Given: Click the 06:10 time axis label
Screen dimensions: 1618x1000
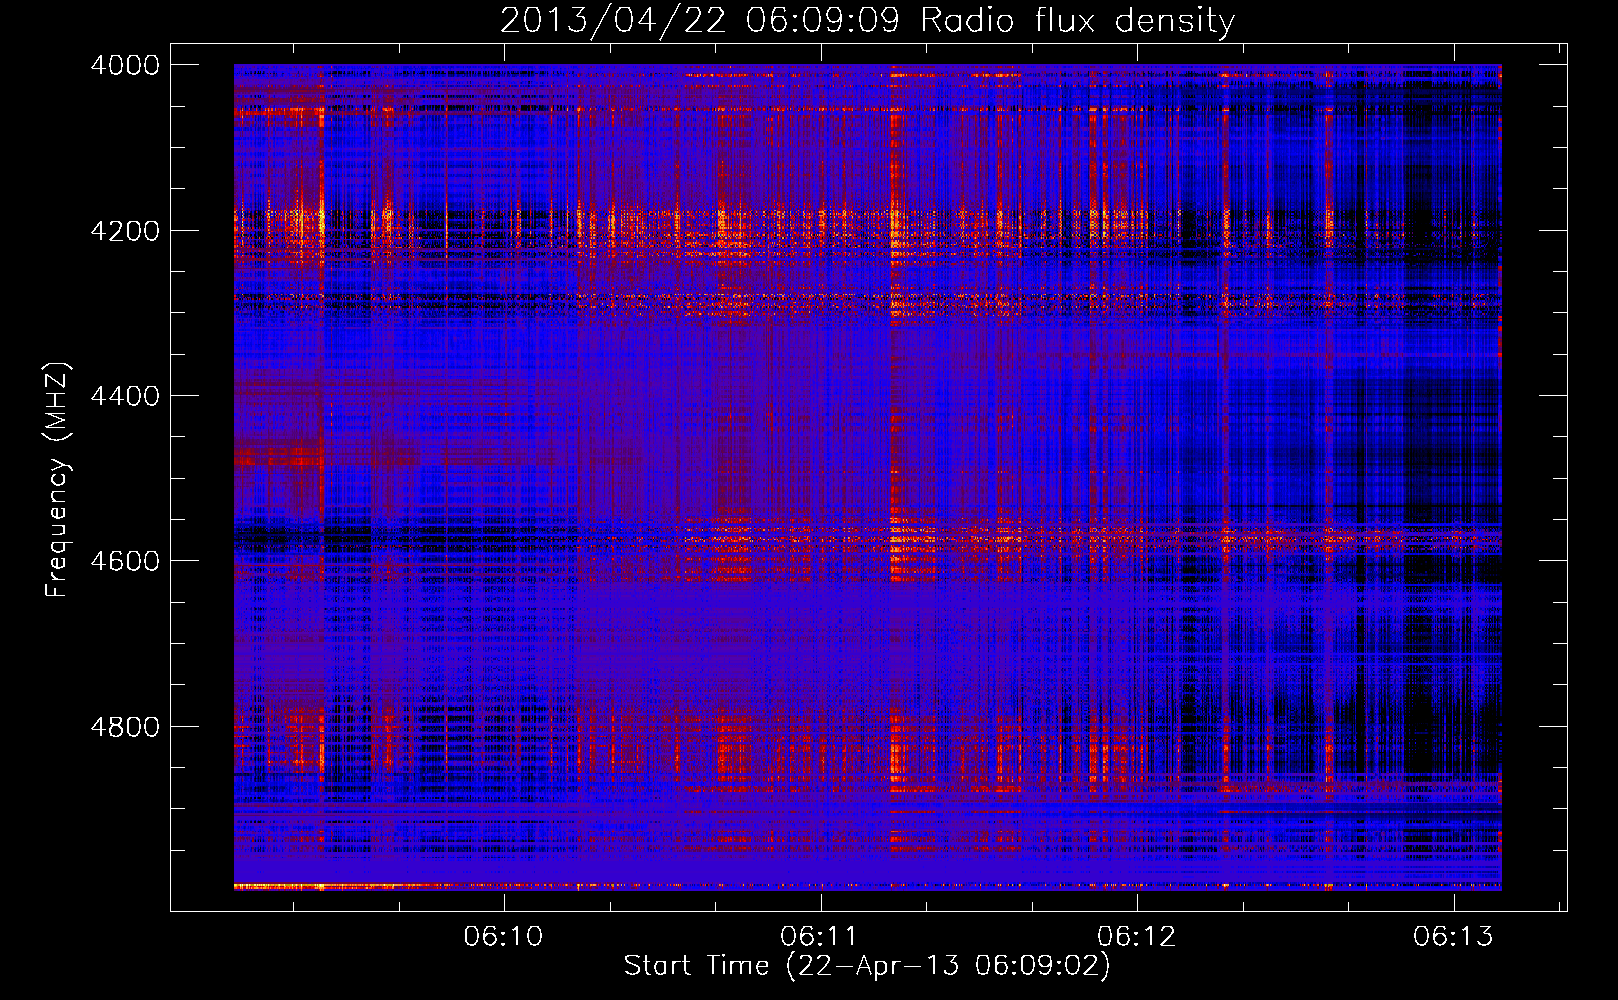Looking at the screenshot, I should [503, 936].
